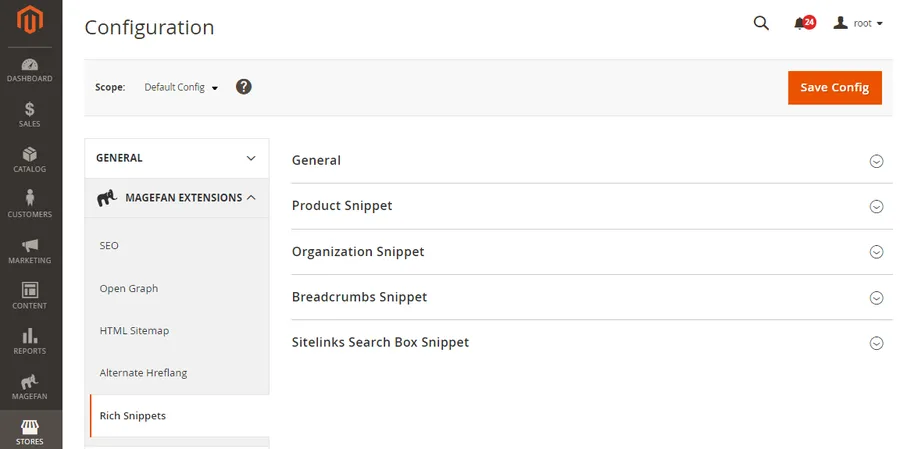
Task: Click the search magnifier icon
Action: pos(761,23)
